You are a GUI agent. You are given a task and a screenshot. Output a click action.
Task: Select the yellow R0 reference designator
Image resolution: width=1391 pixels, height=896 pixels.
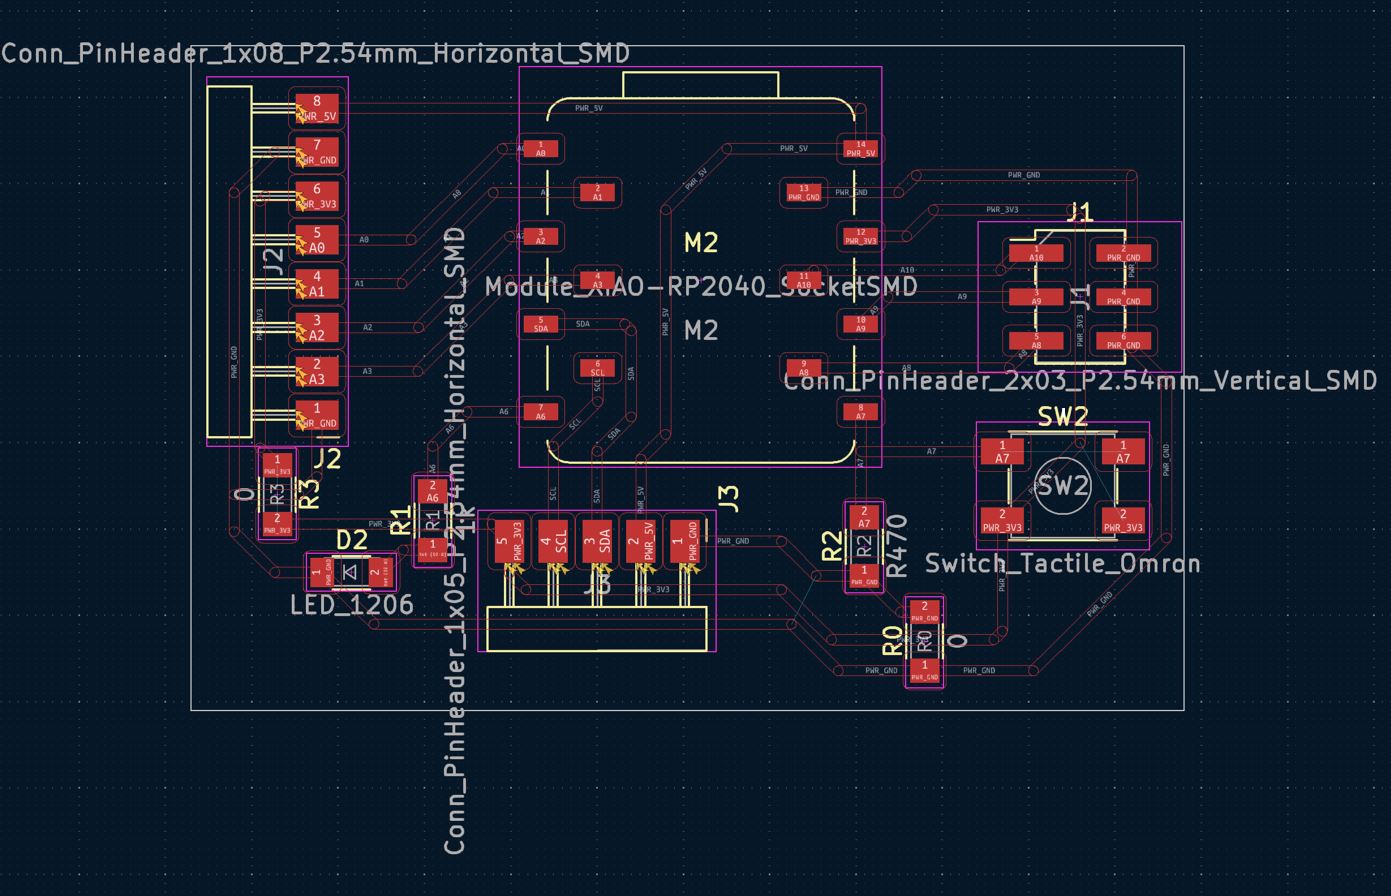click(892, 641)
